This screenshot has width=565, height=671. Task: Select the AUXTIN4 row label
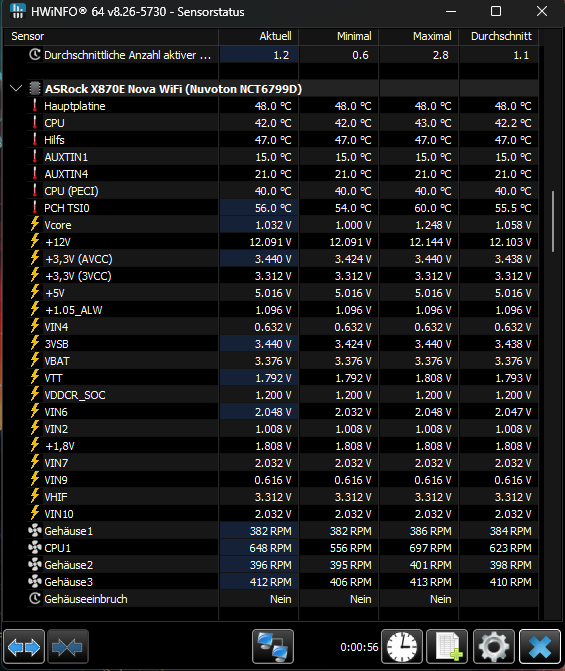pyautogui.click(x=66, y=174)
